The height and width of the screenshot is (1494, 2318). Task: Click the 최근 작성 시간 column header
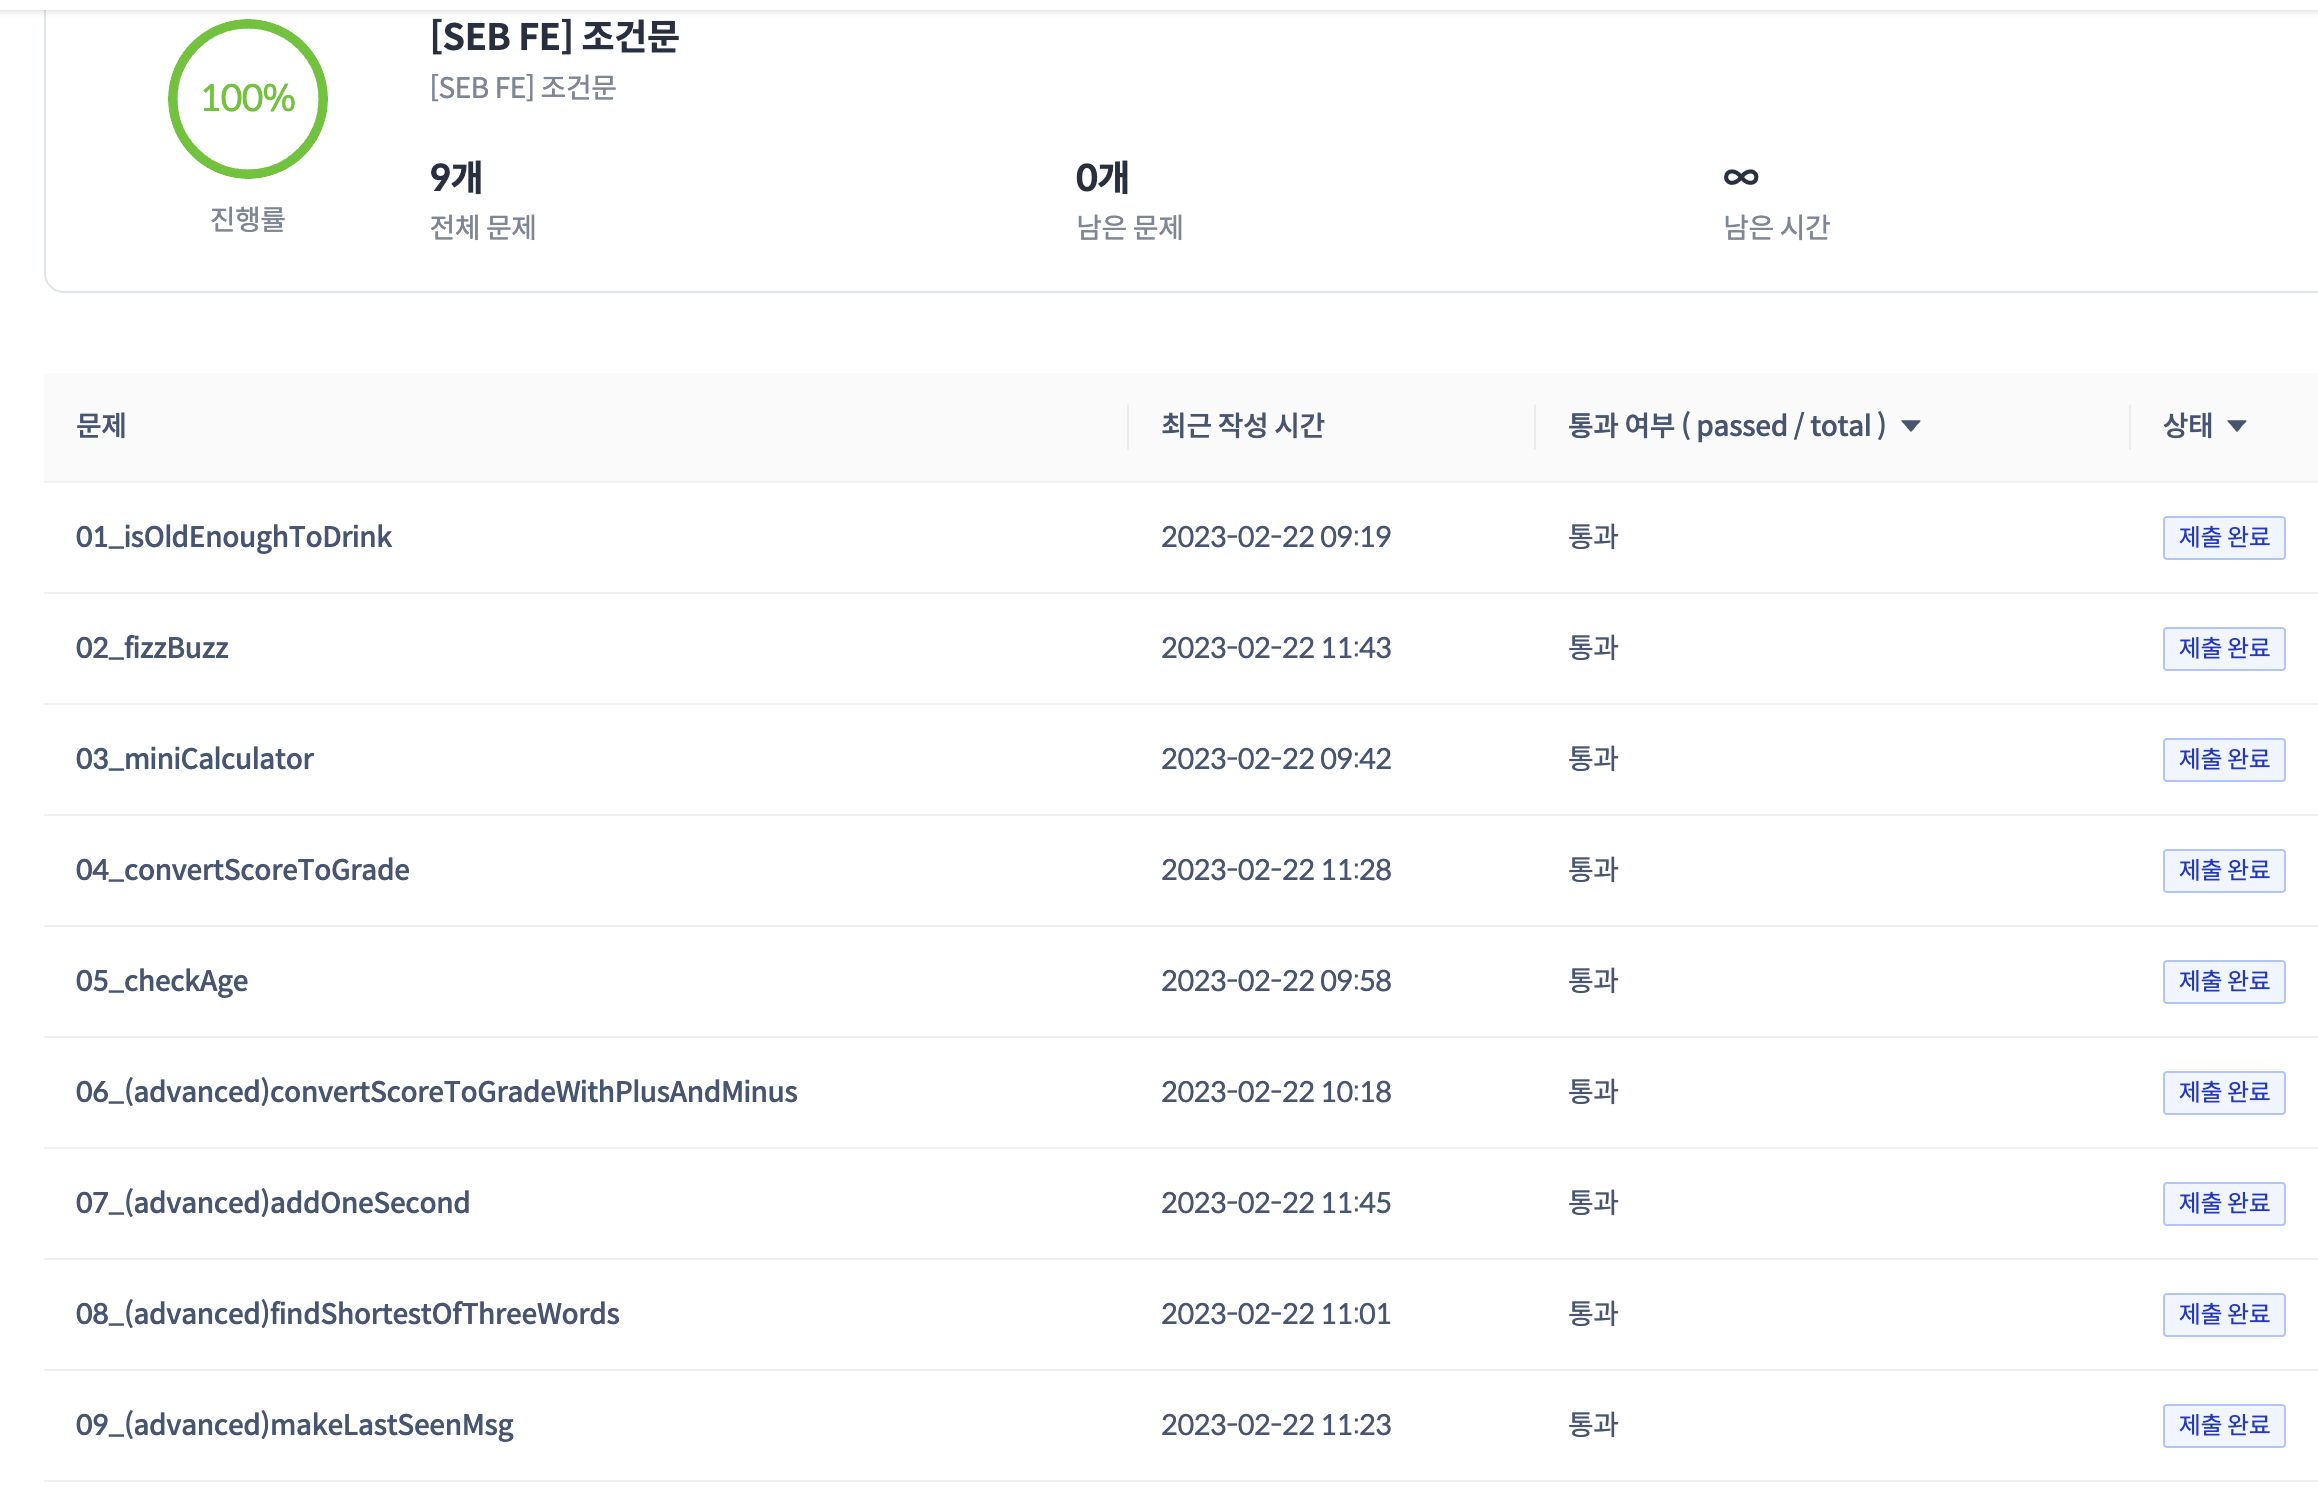coord(1242,426)
